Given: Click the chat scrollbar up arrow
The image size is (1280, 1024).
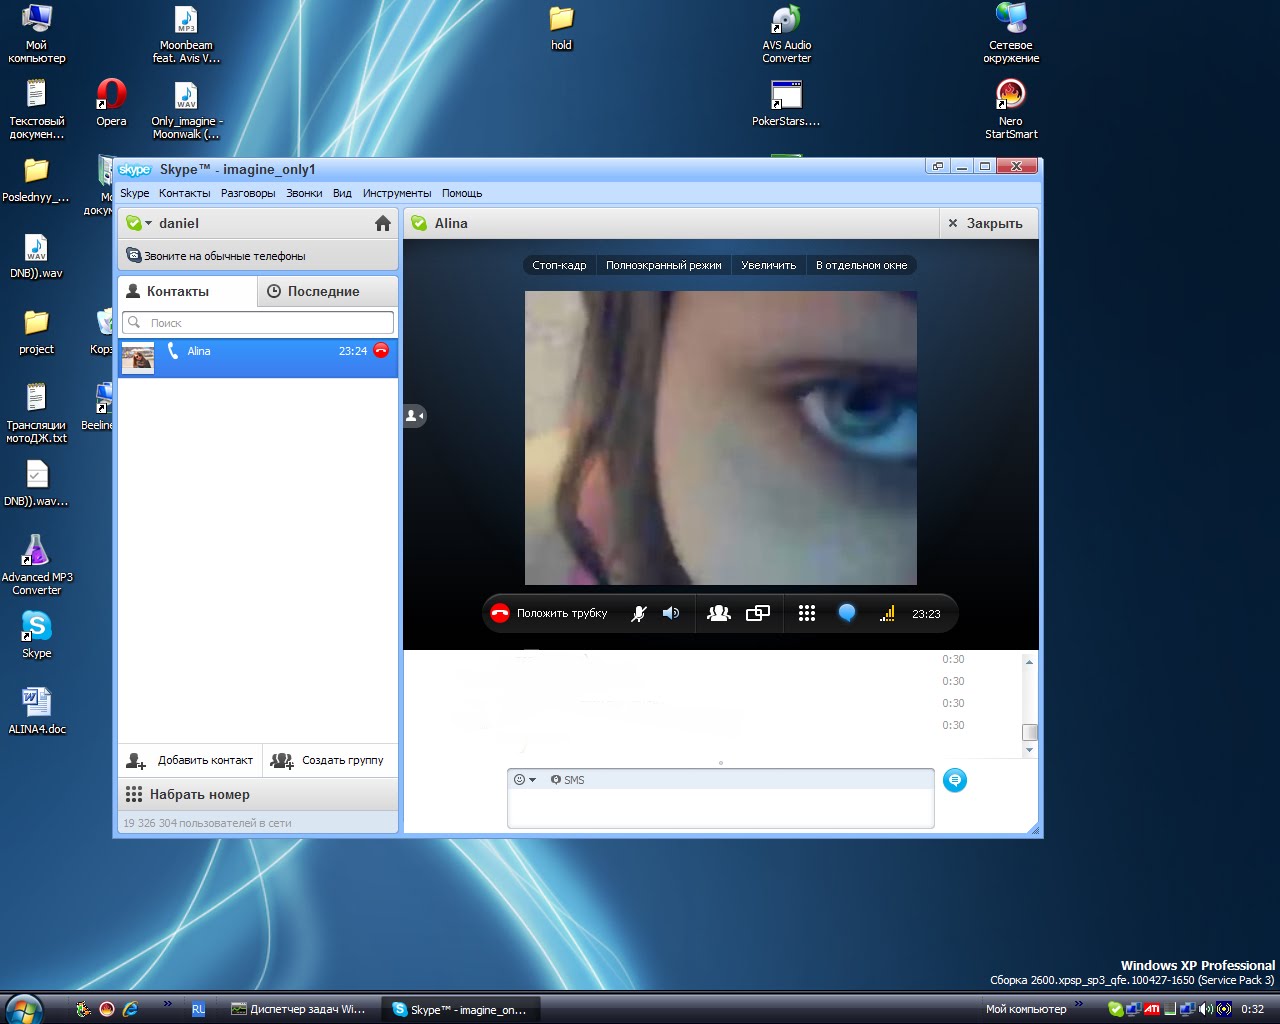Looking at the screenshot, I should click(1029, 661).
